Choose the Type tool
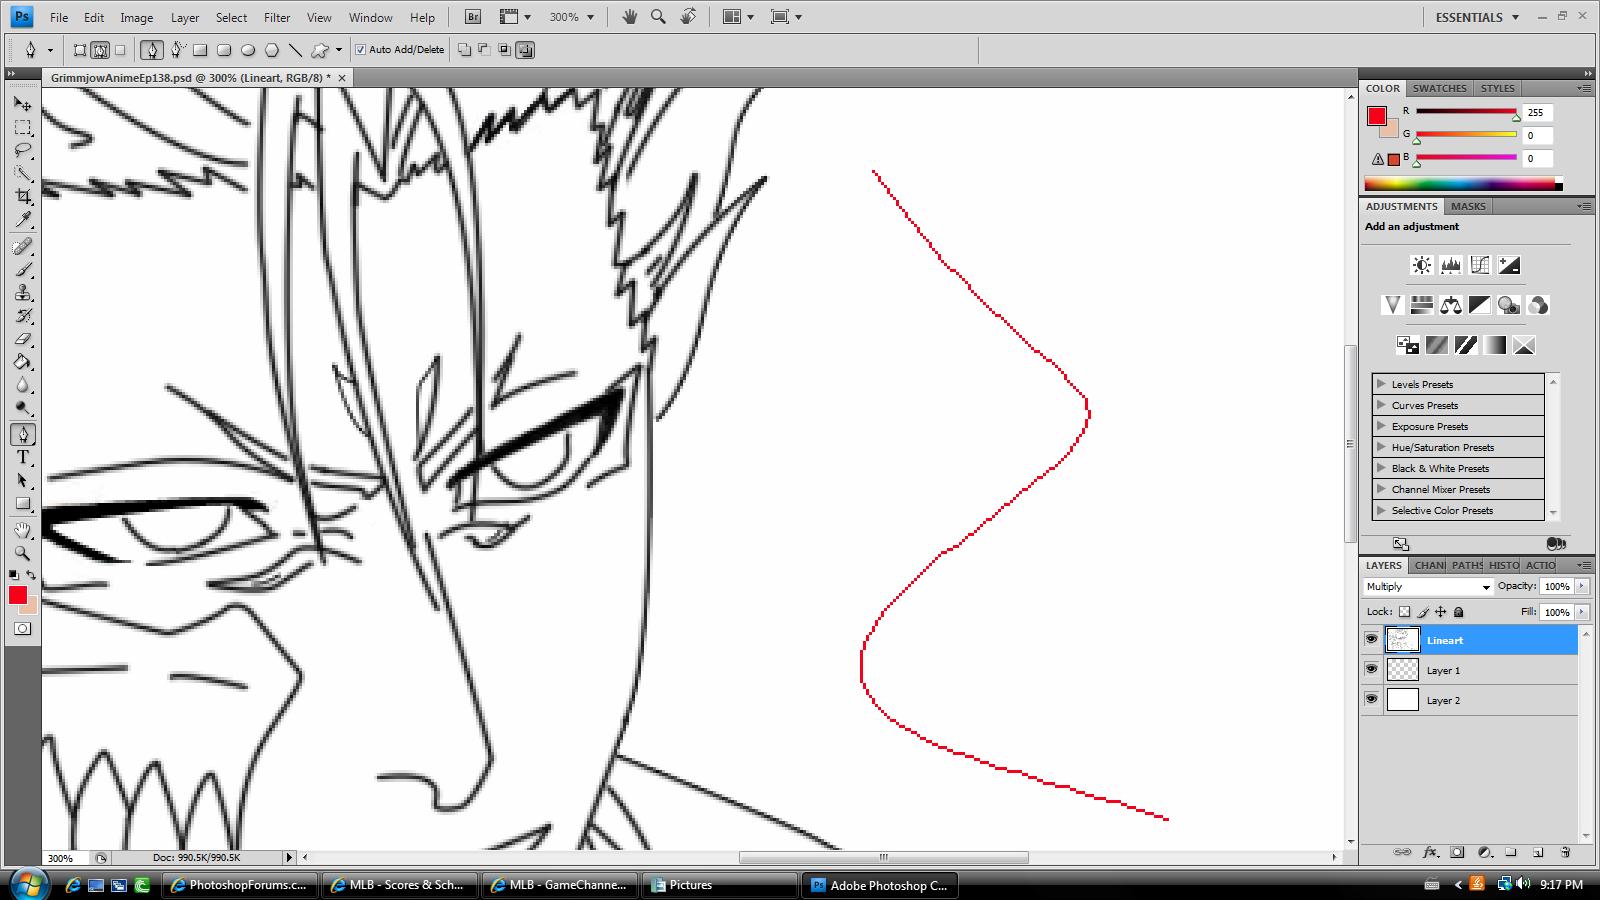Viewport: 1614px width, 900px height. pos(23,458)
